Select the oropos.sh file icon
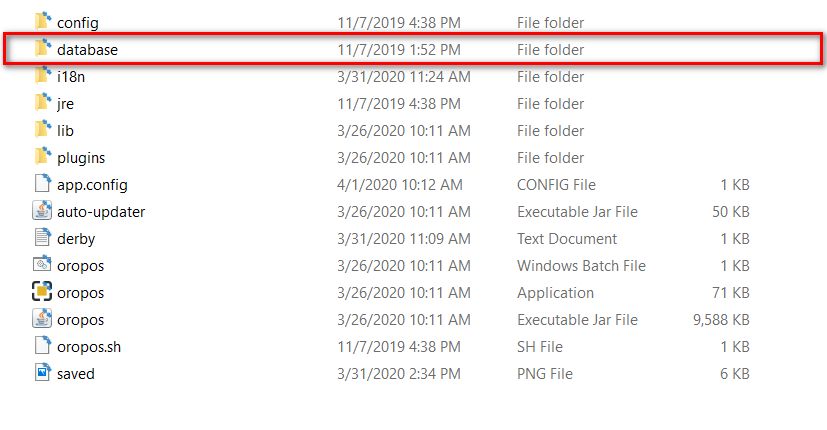827x430 pixels. click(x=43, y=346)
